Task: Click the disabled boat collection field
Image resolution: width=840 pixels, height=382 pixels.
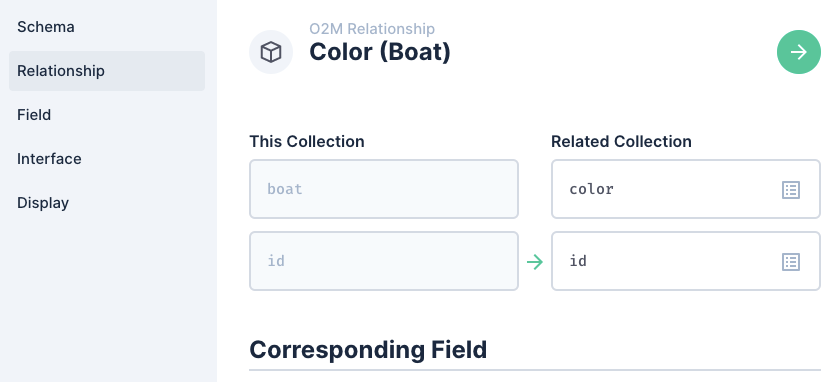Action: click(x=384, y=189)
